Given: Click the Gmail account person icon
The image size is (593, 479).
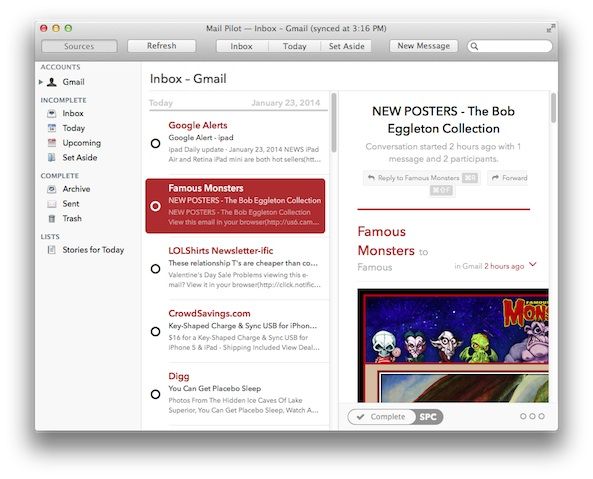Looking at the screenshot, I should 52,82.
